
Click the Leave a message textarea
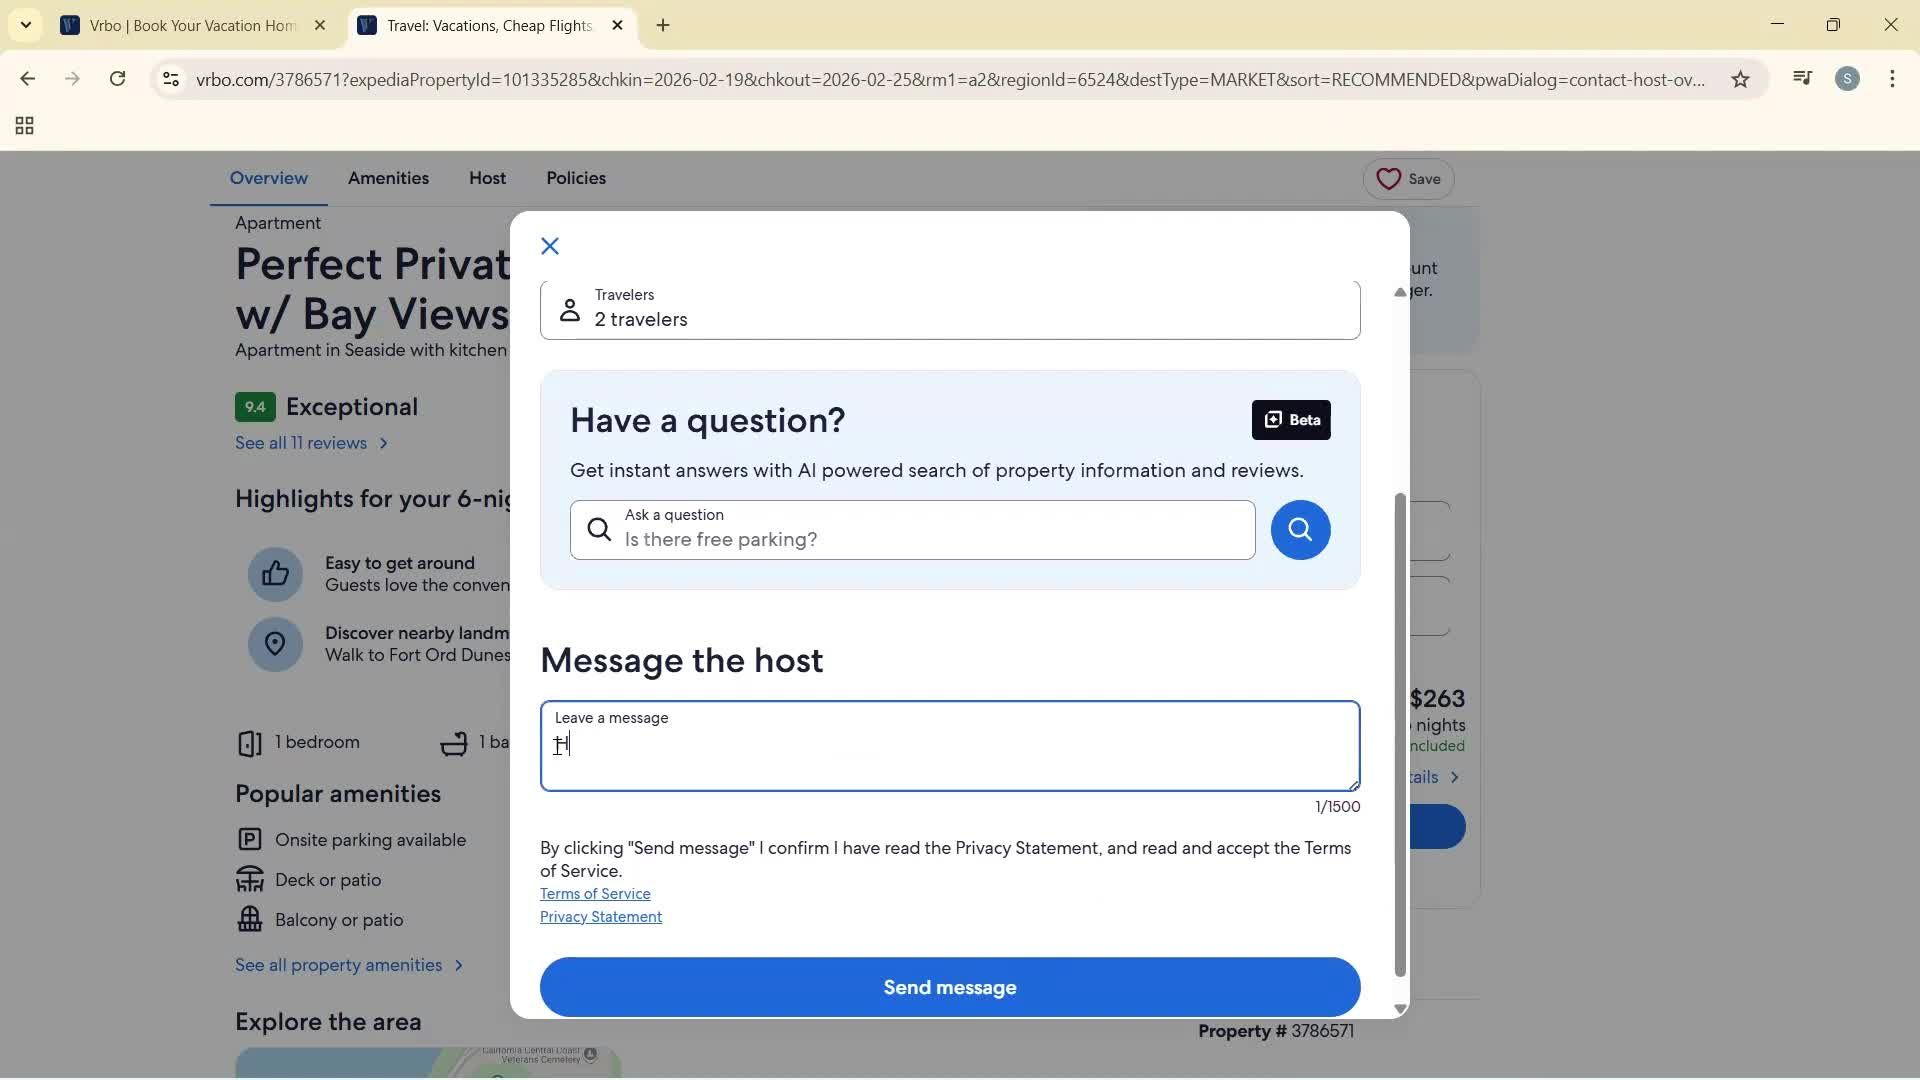tap(949, 755)
